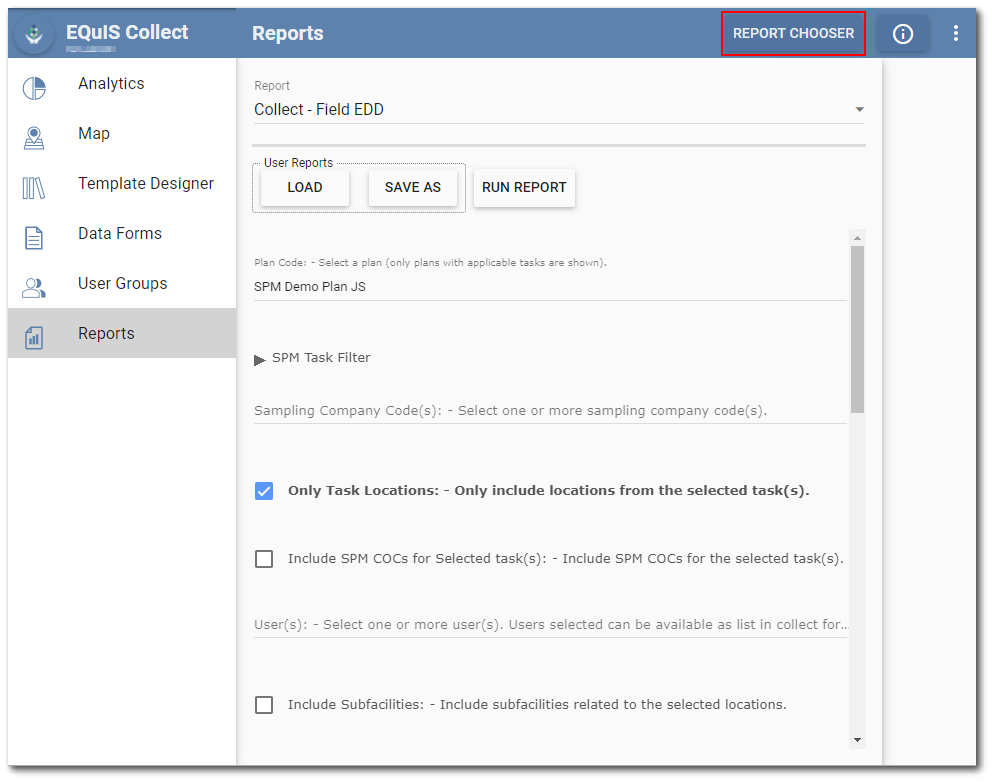The image size is (992, 782).
Task: Click the Reports bar chart icon
Action: 34,333
